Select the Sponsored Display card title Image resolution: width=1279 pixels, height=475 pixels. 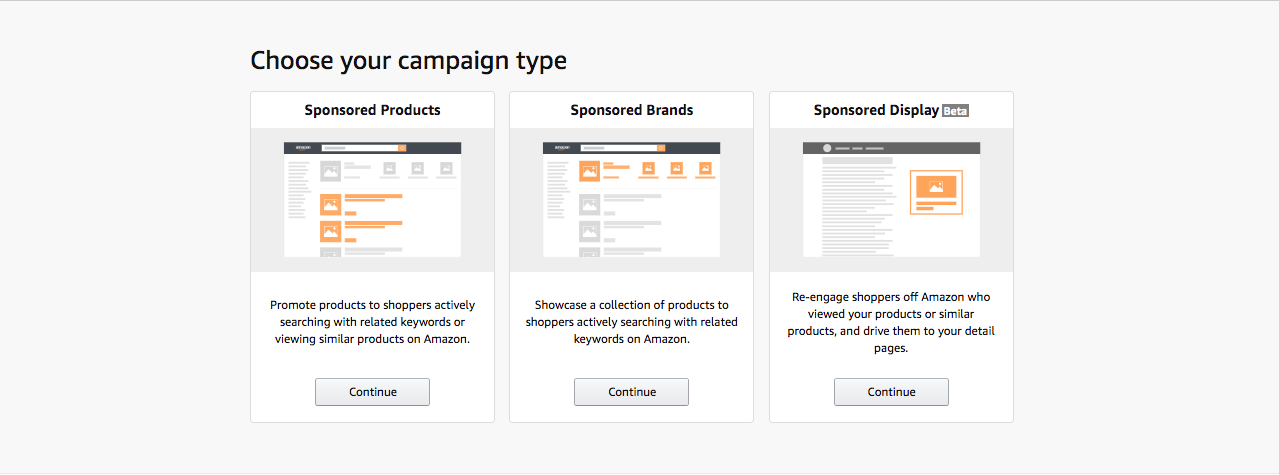[x=876, y=110]
